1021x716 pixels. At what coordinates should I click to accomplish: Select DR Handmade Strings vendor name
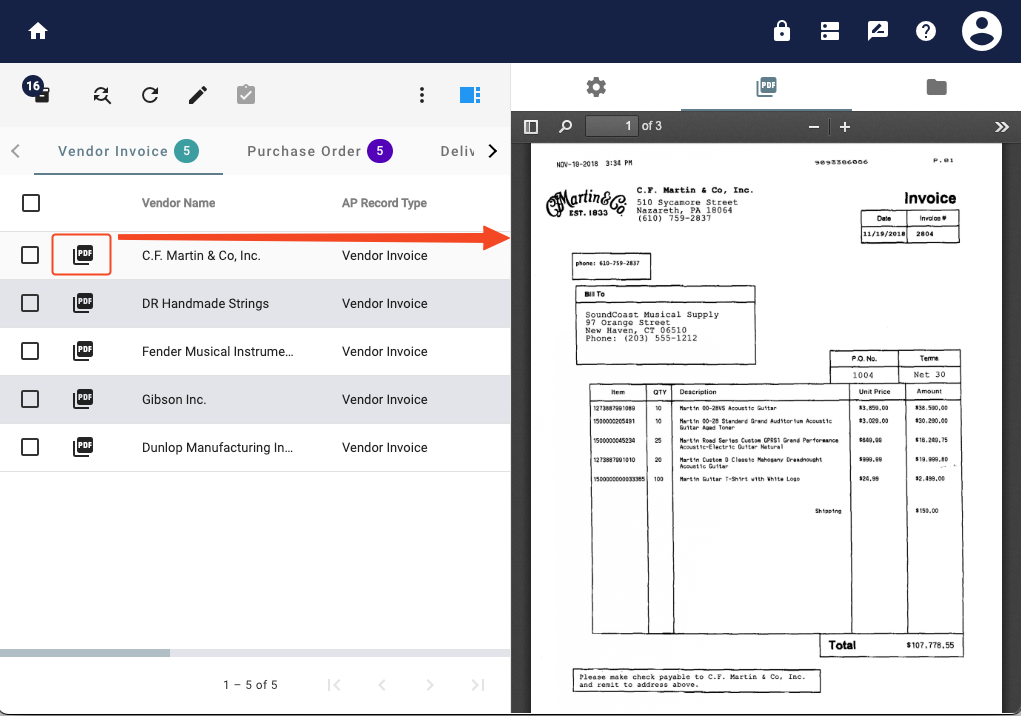click(205, 303)
